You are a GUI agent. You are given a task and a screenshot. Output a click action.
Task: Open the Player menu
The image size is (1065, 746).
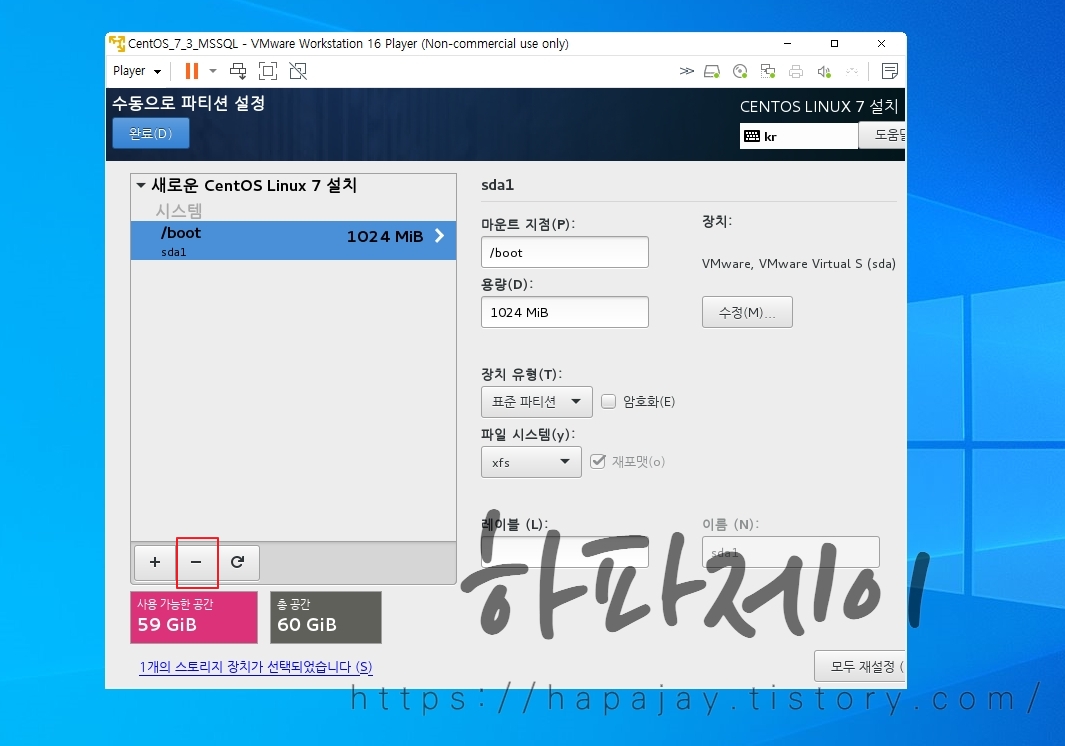click(x=137, y=71)
